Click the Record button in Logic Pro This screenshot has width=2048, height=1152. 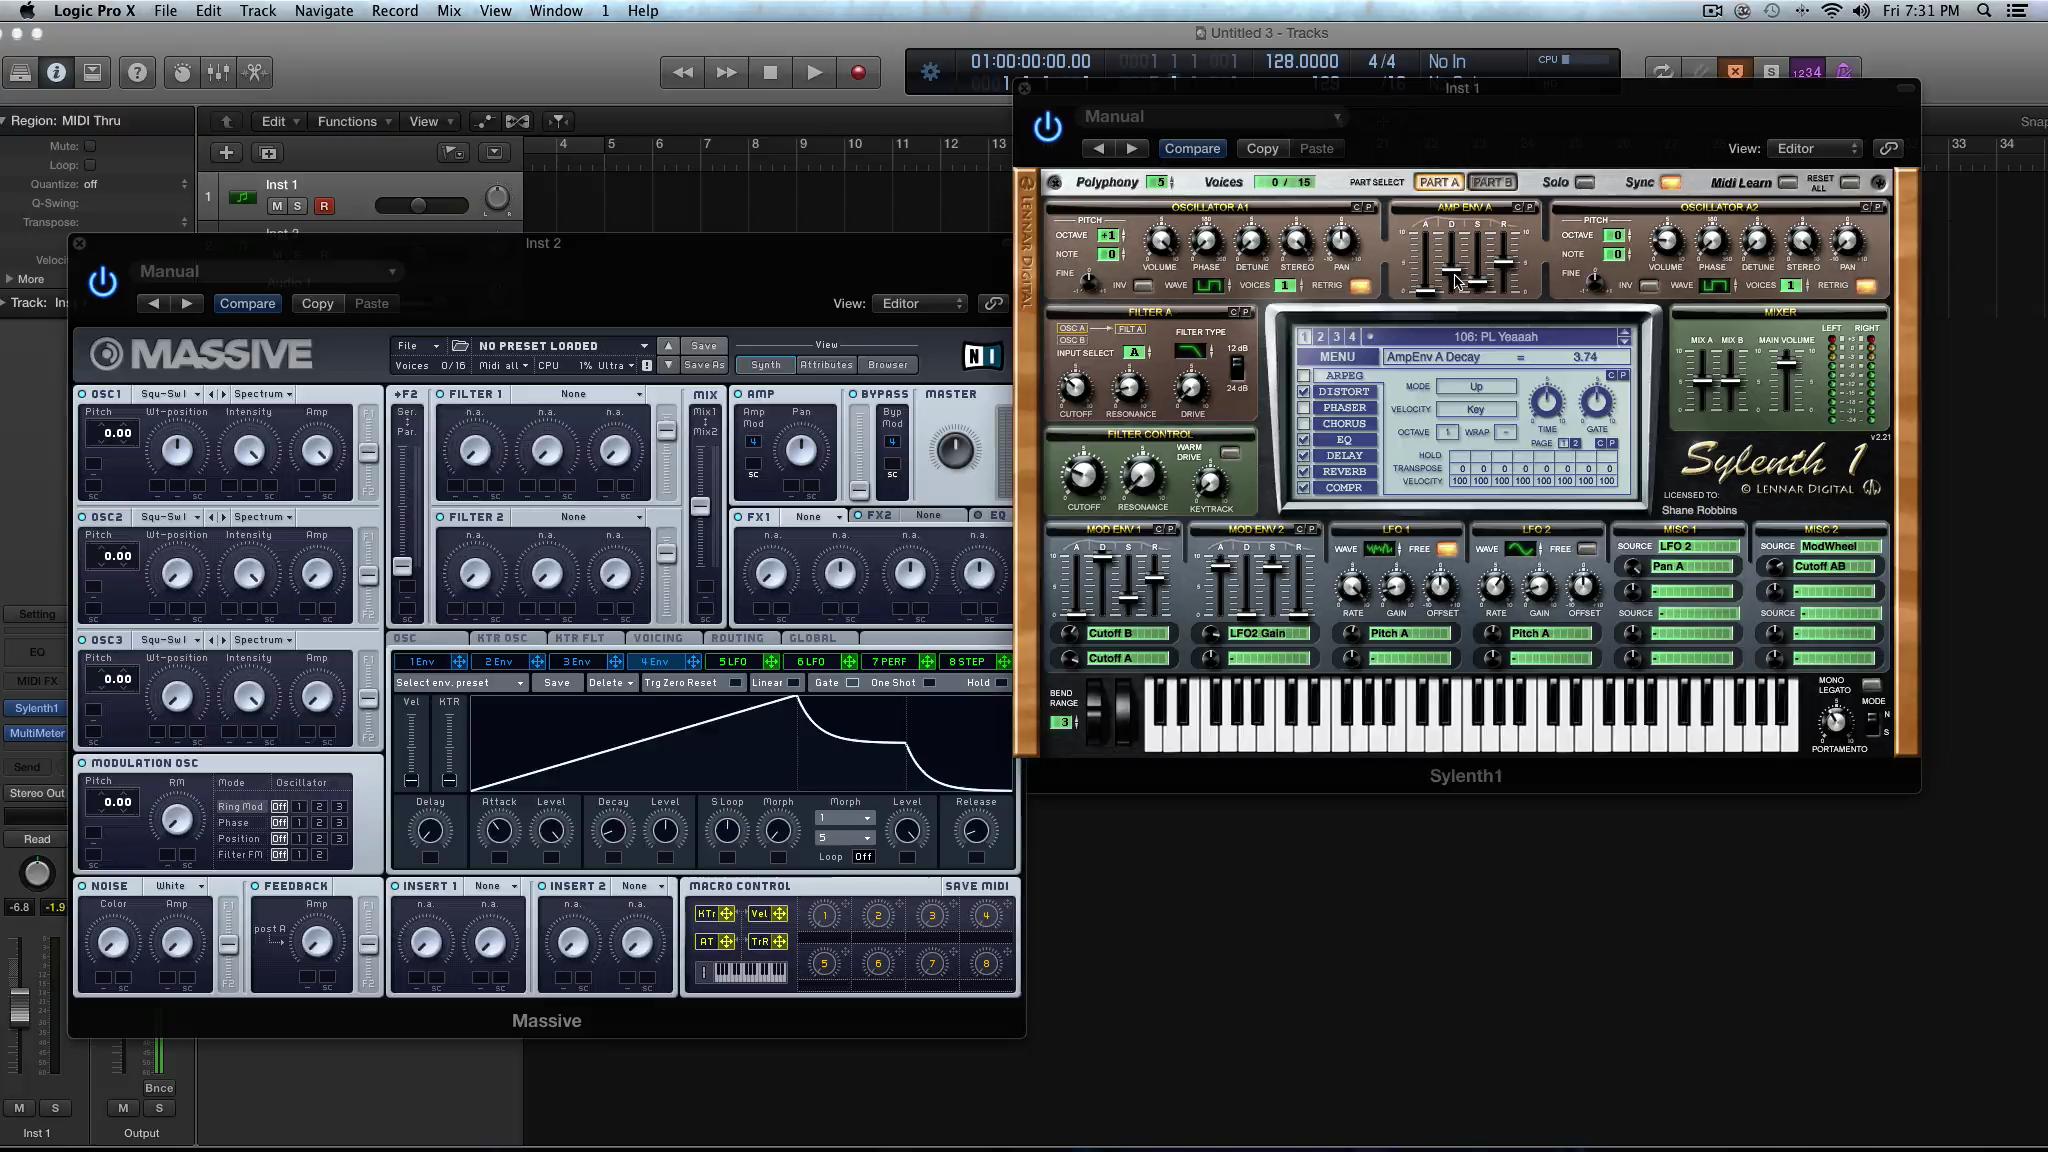click(859, 72)
